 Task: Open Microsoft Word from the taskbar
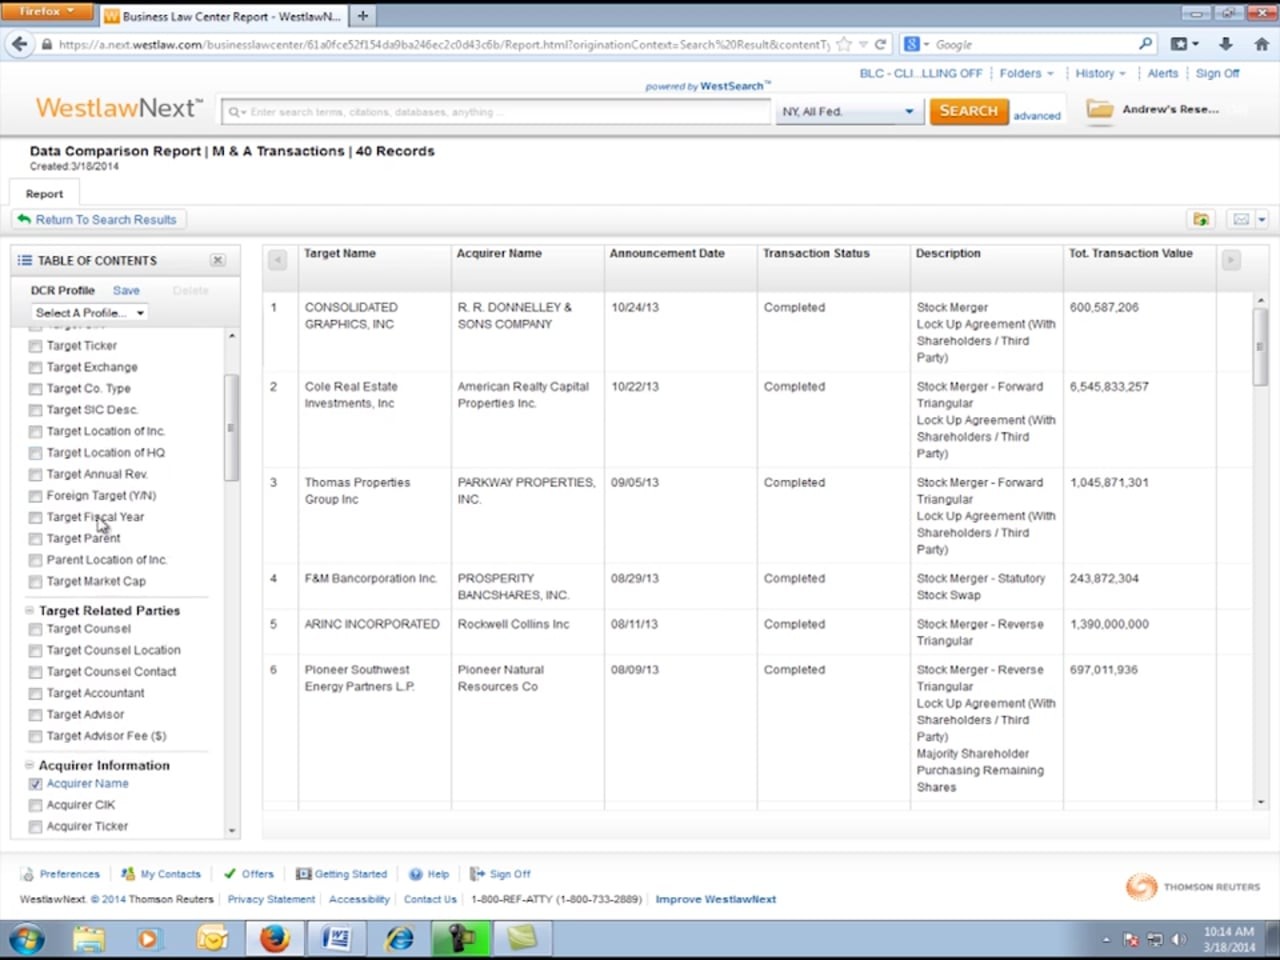coord(336,939)
